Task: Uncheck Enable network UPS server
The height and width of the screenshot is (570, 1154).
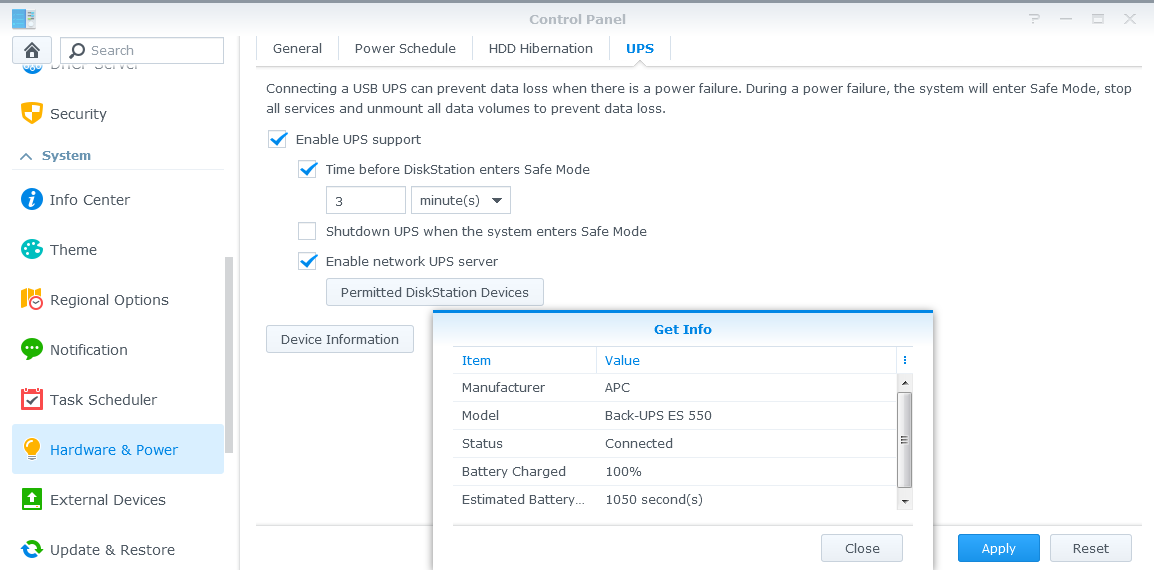Action: click(308, 261)
